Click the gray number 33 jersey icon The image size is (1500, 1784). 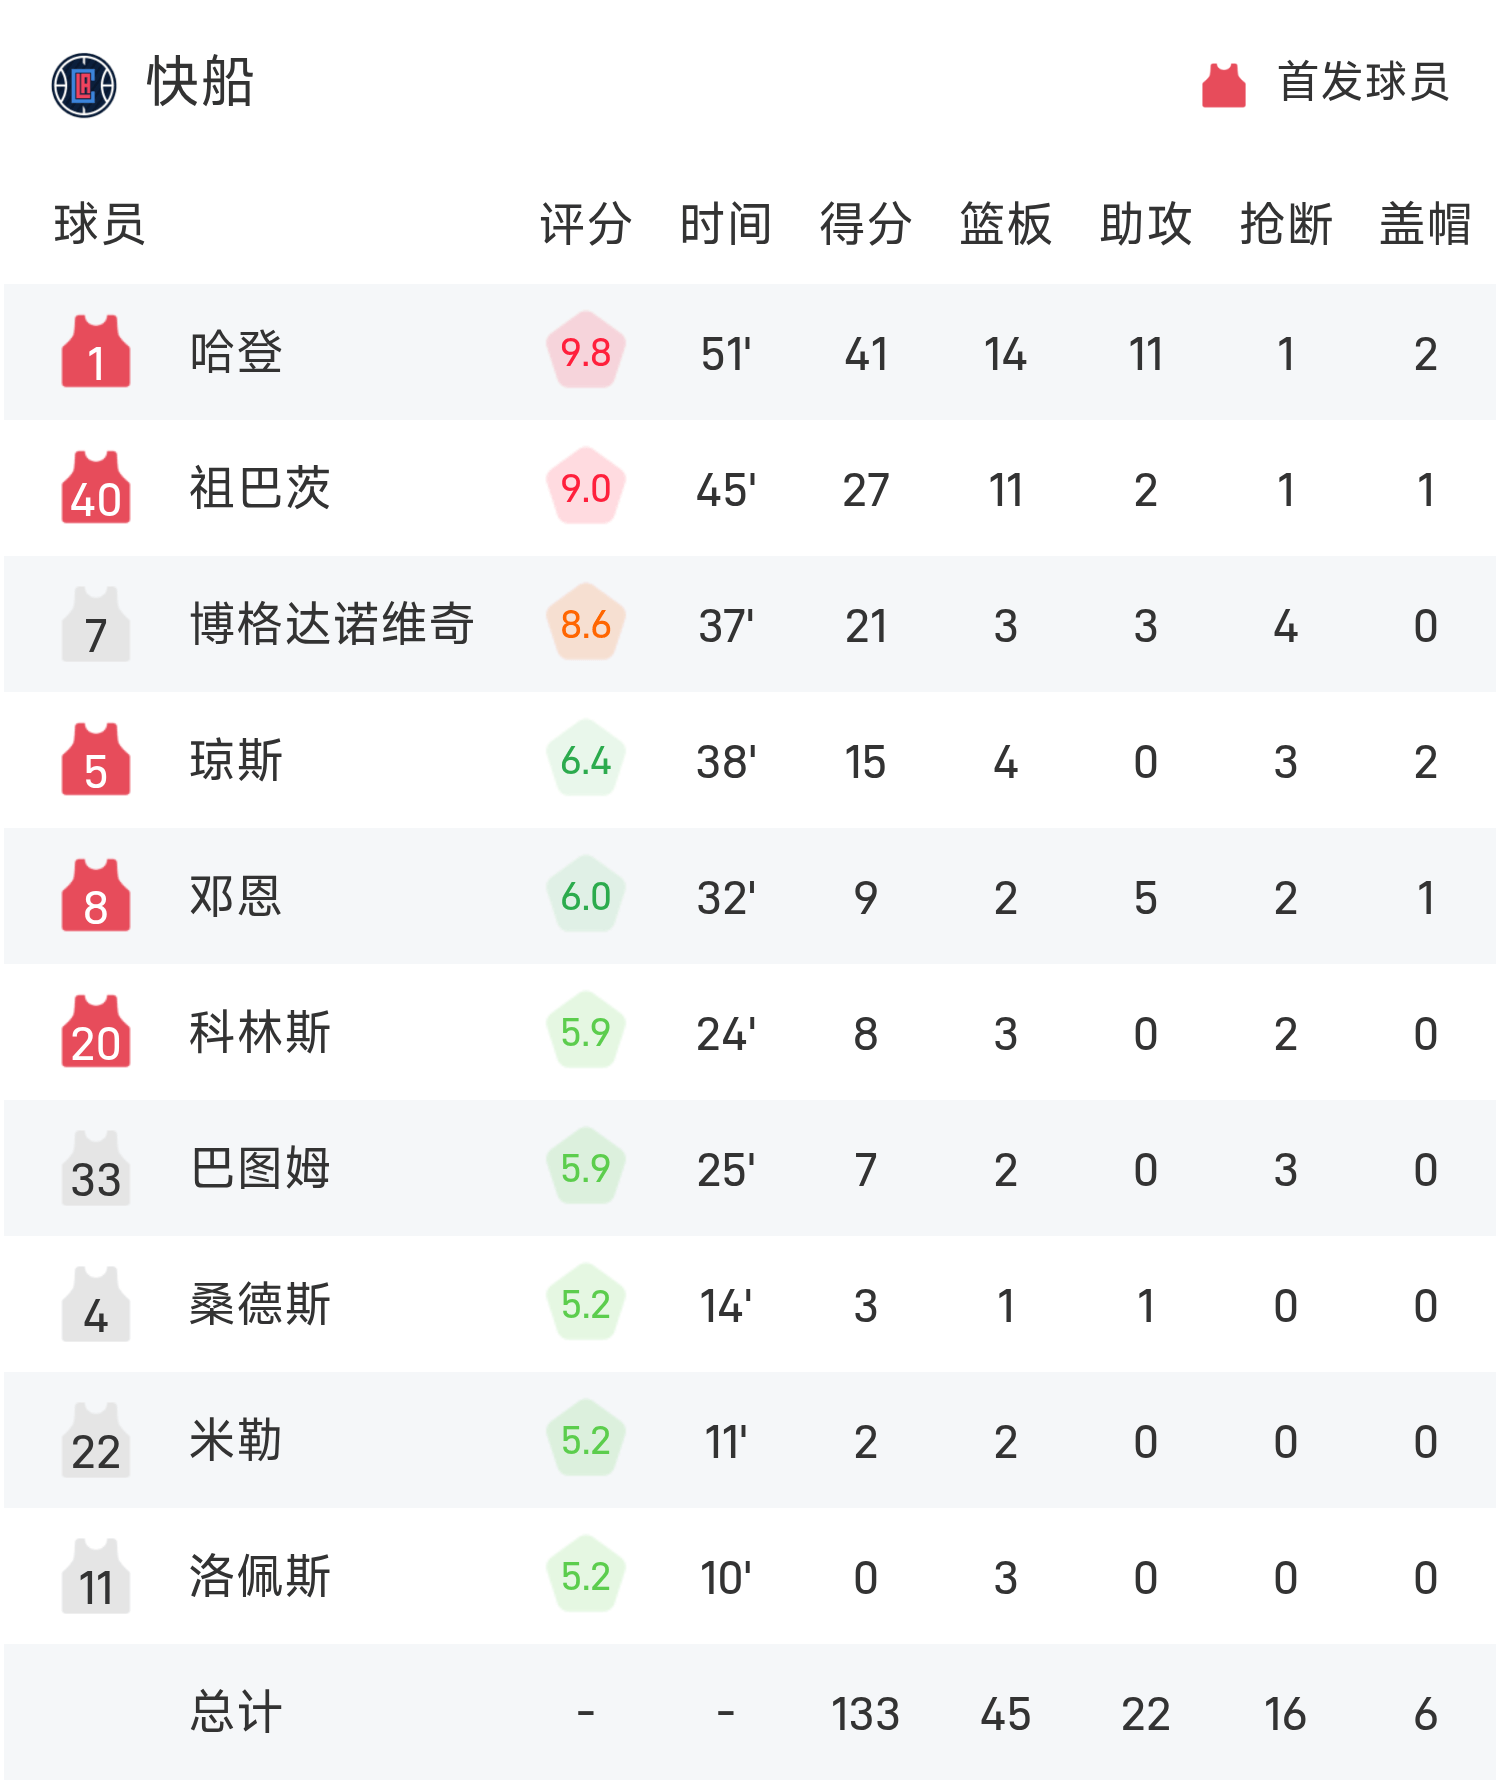pos(96,1168)
